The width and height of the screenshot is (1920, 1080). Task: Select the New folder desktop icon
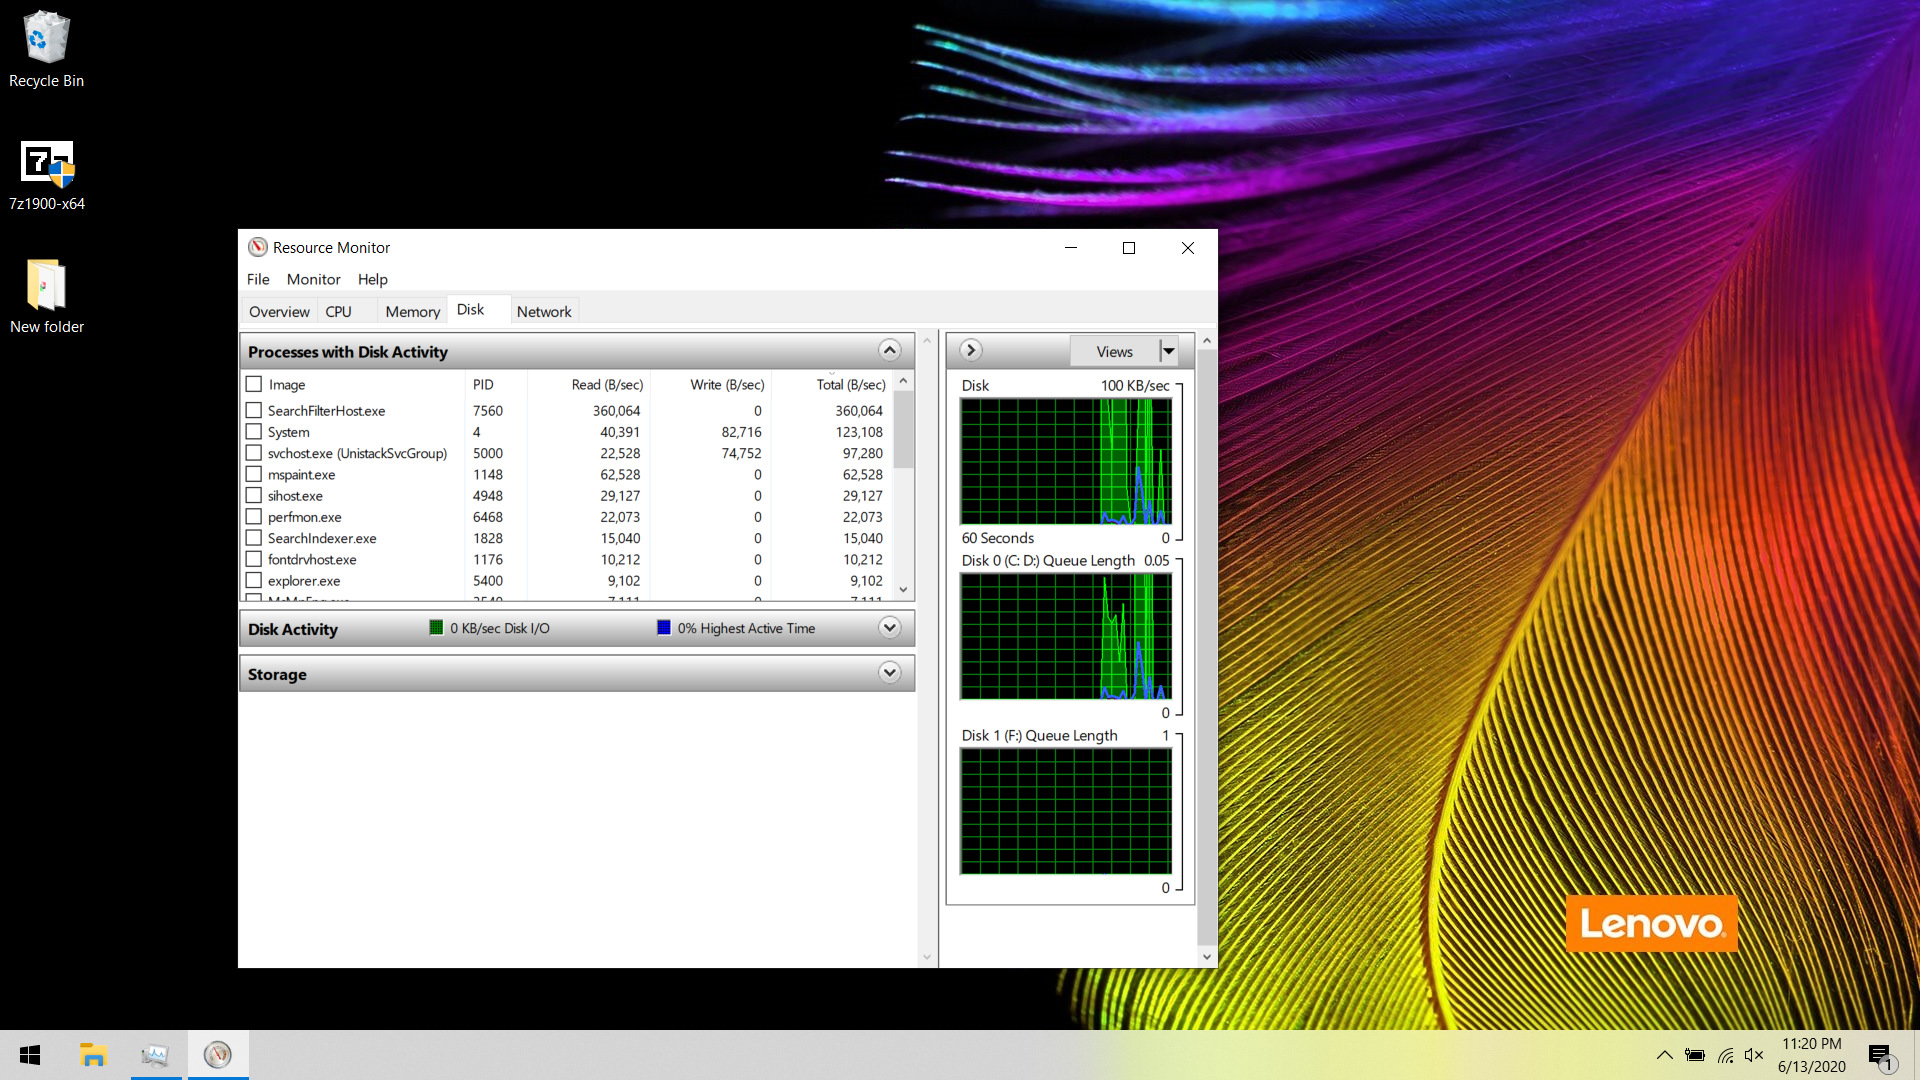(46, 297)
